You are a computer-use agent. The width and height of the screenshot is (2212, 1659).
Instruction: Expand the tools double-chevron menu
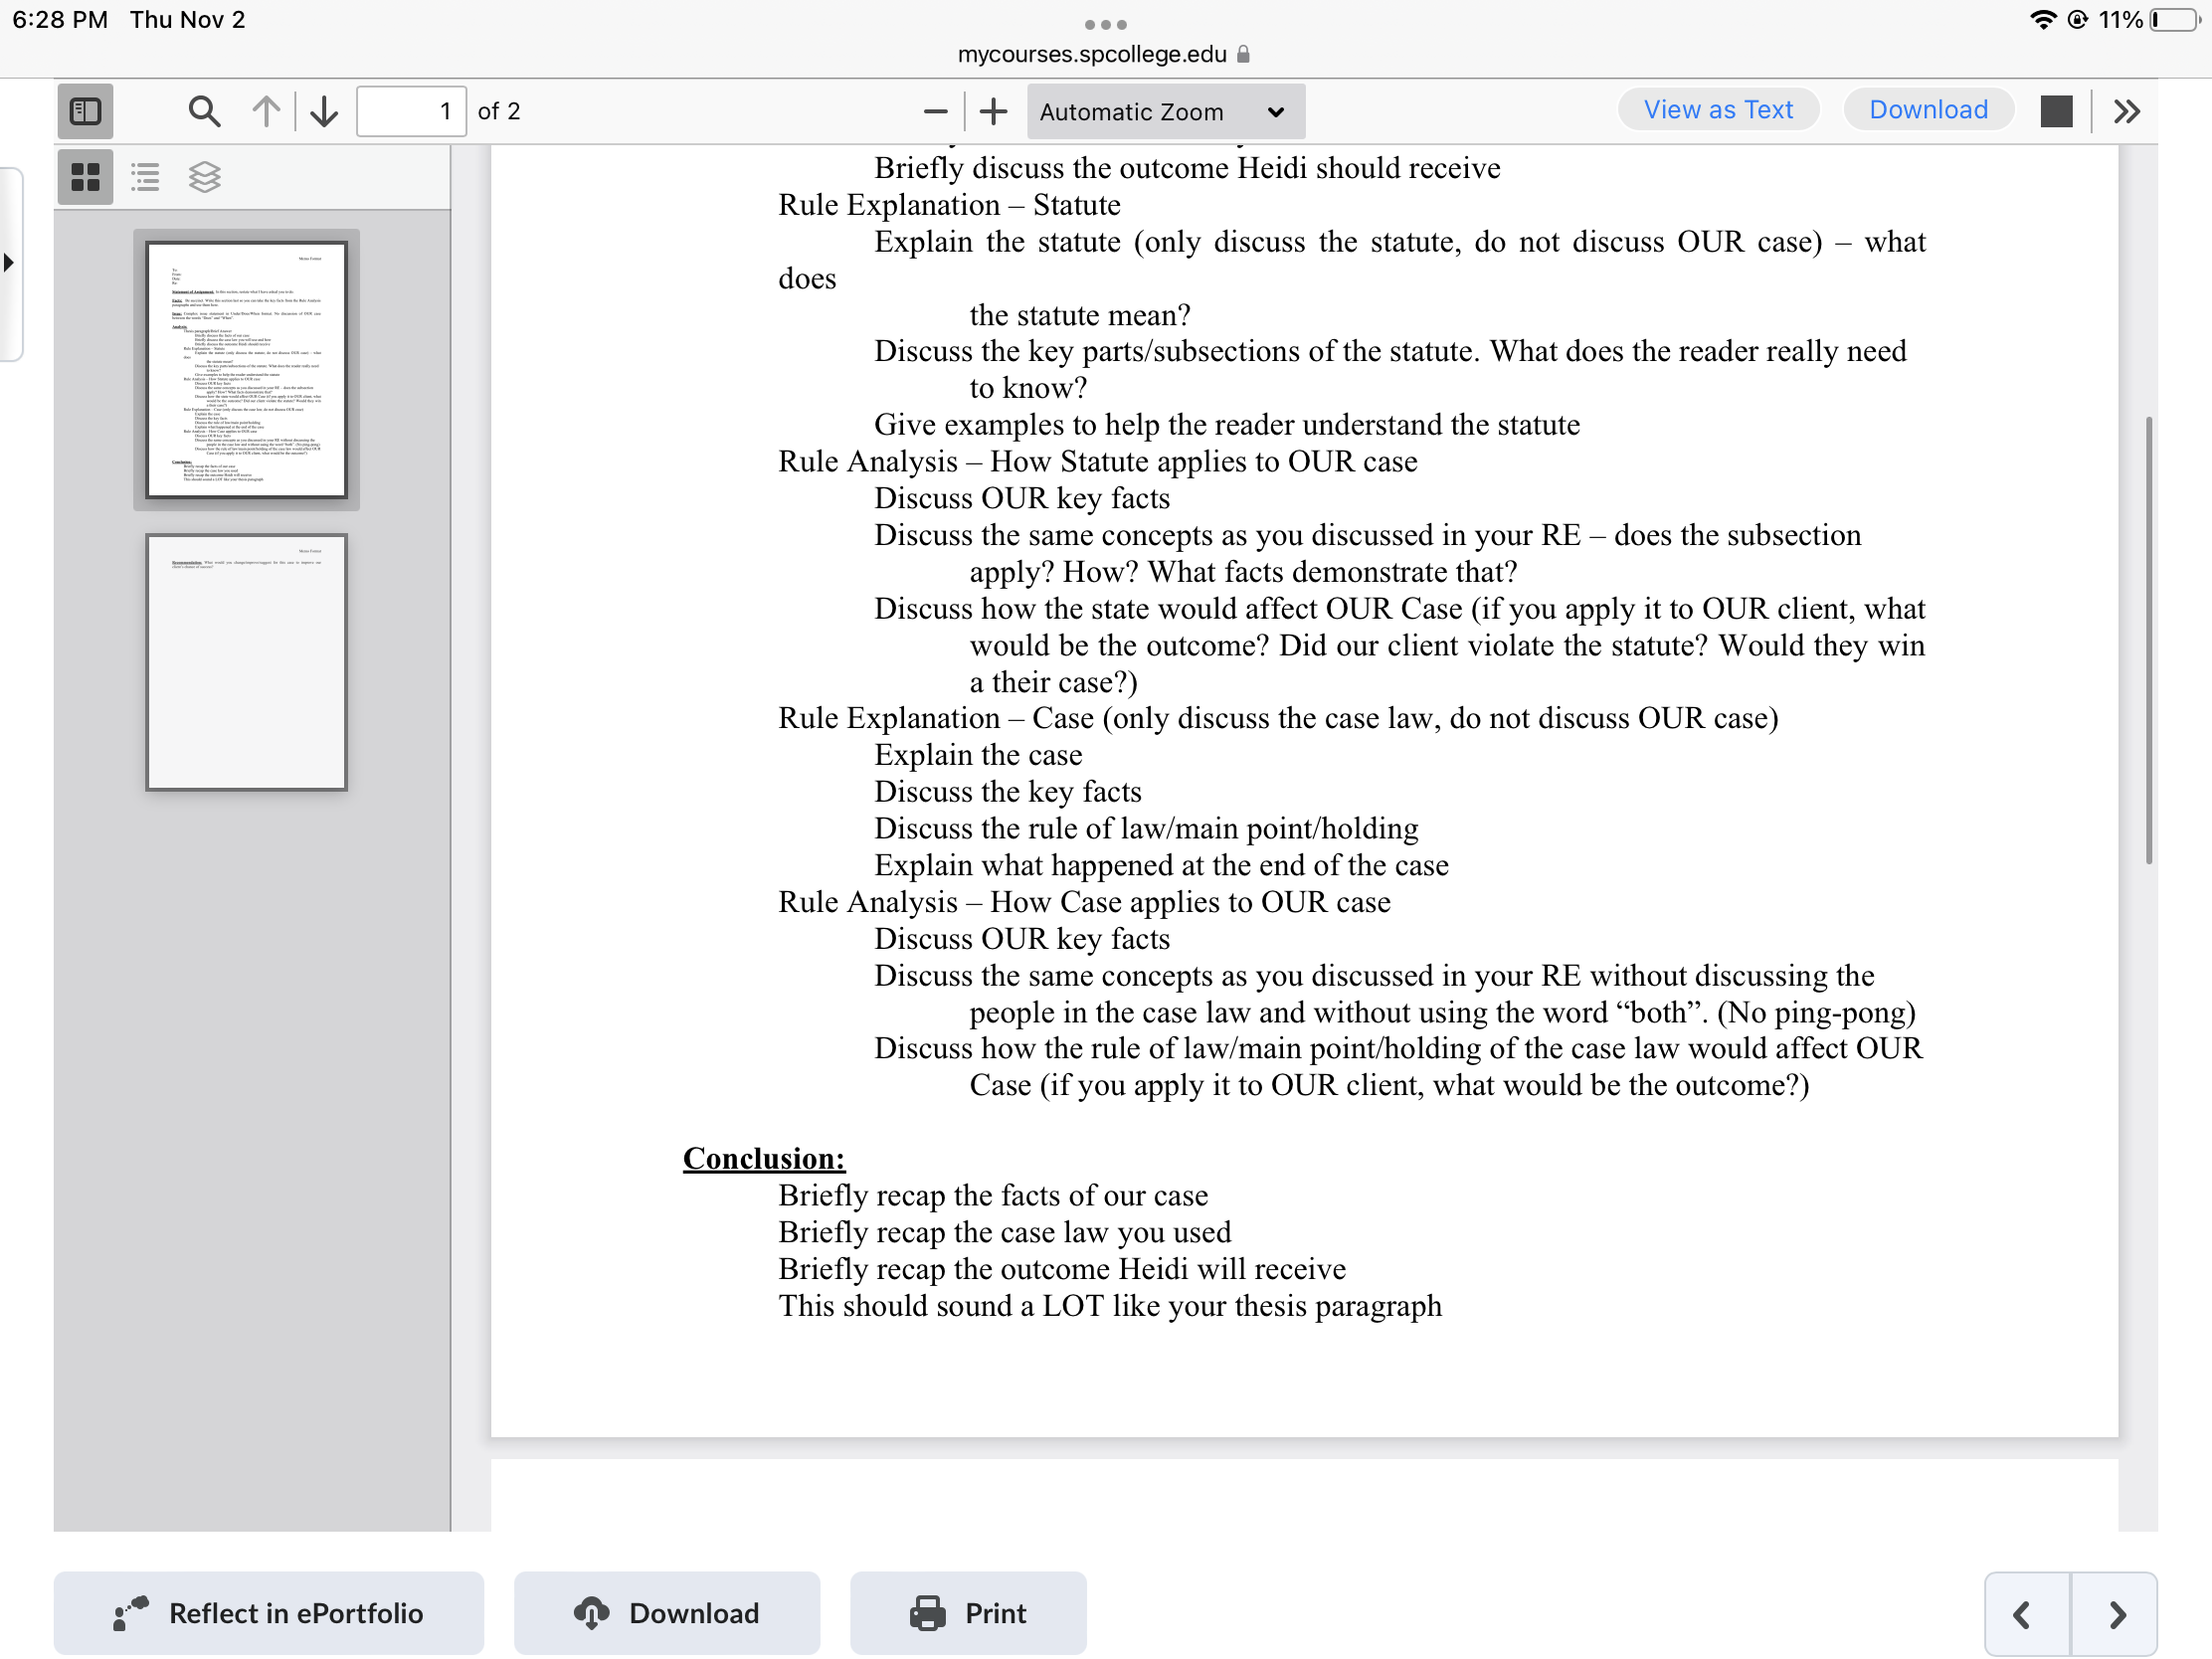[2127, 111]
